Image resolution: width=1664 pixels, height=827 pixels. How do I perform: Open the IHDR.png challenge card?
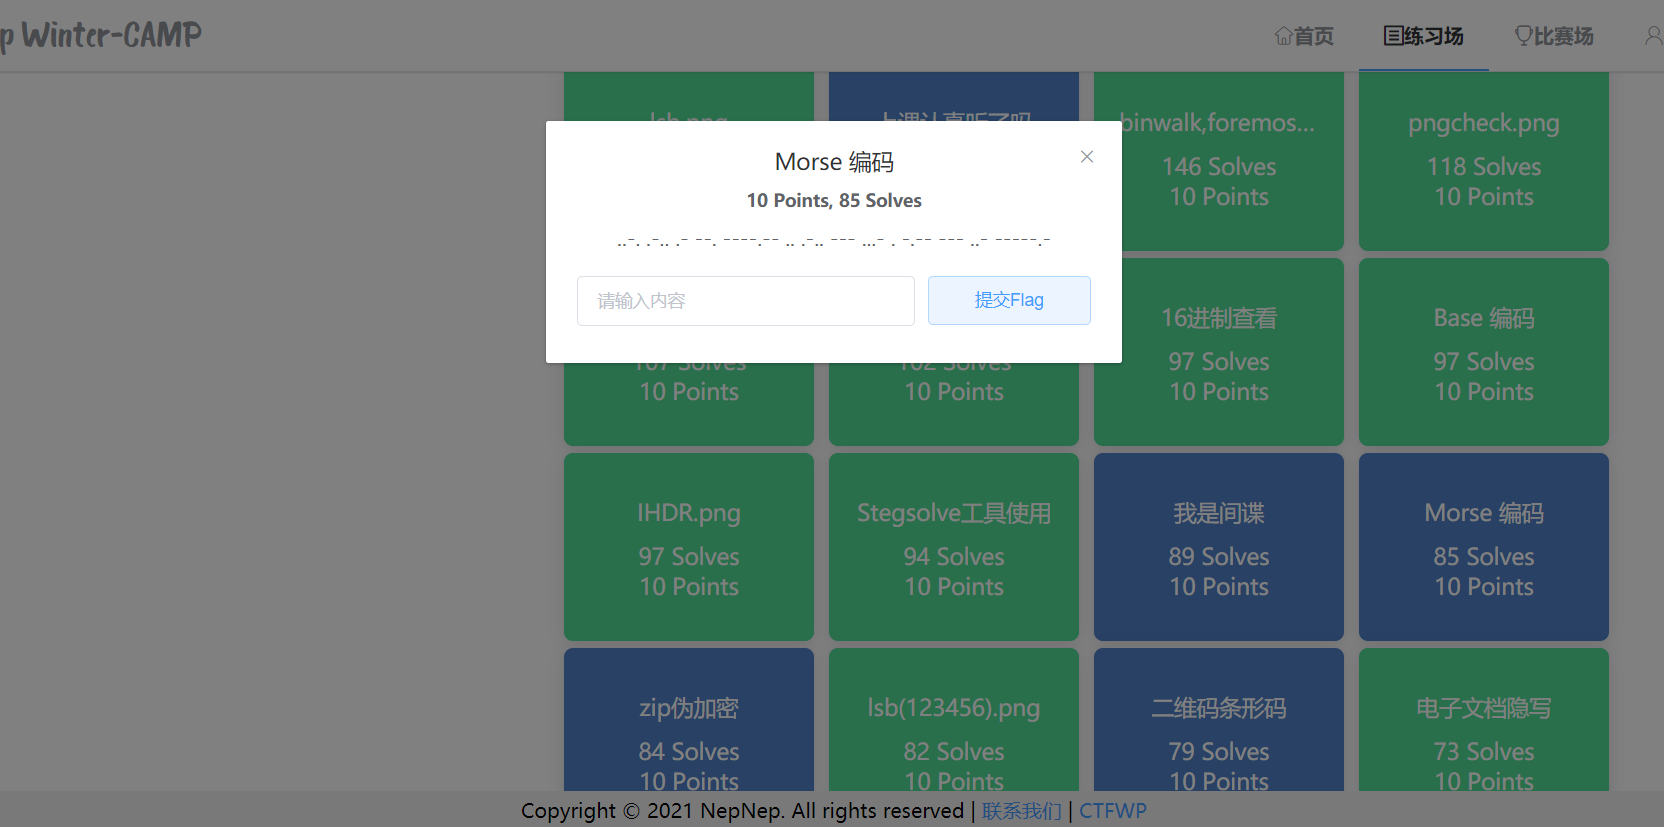pyautogui.click(x=689, y=547)
